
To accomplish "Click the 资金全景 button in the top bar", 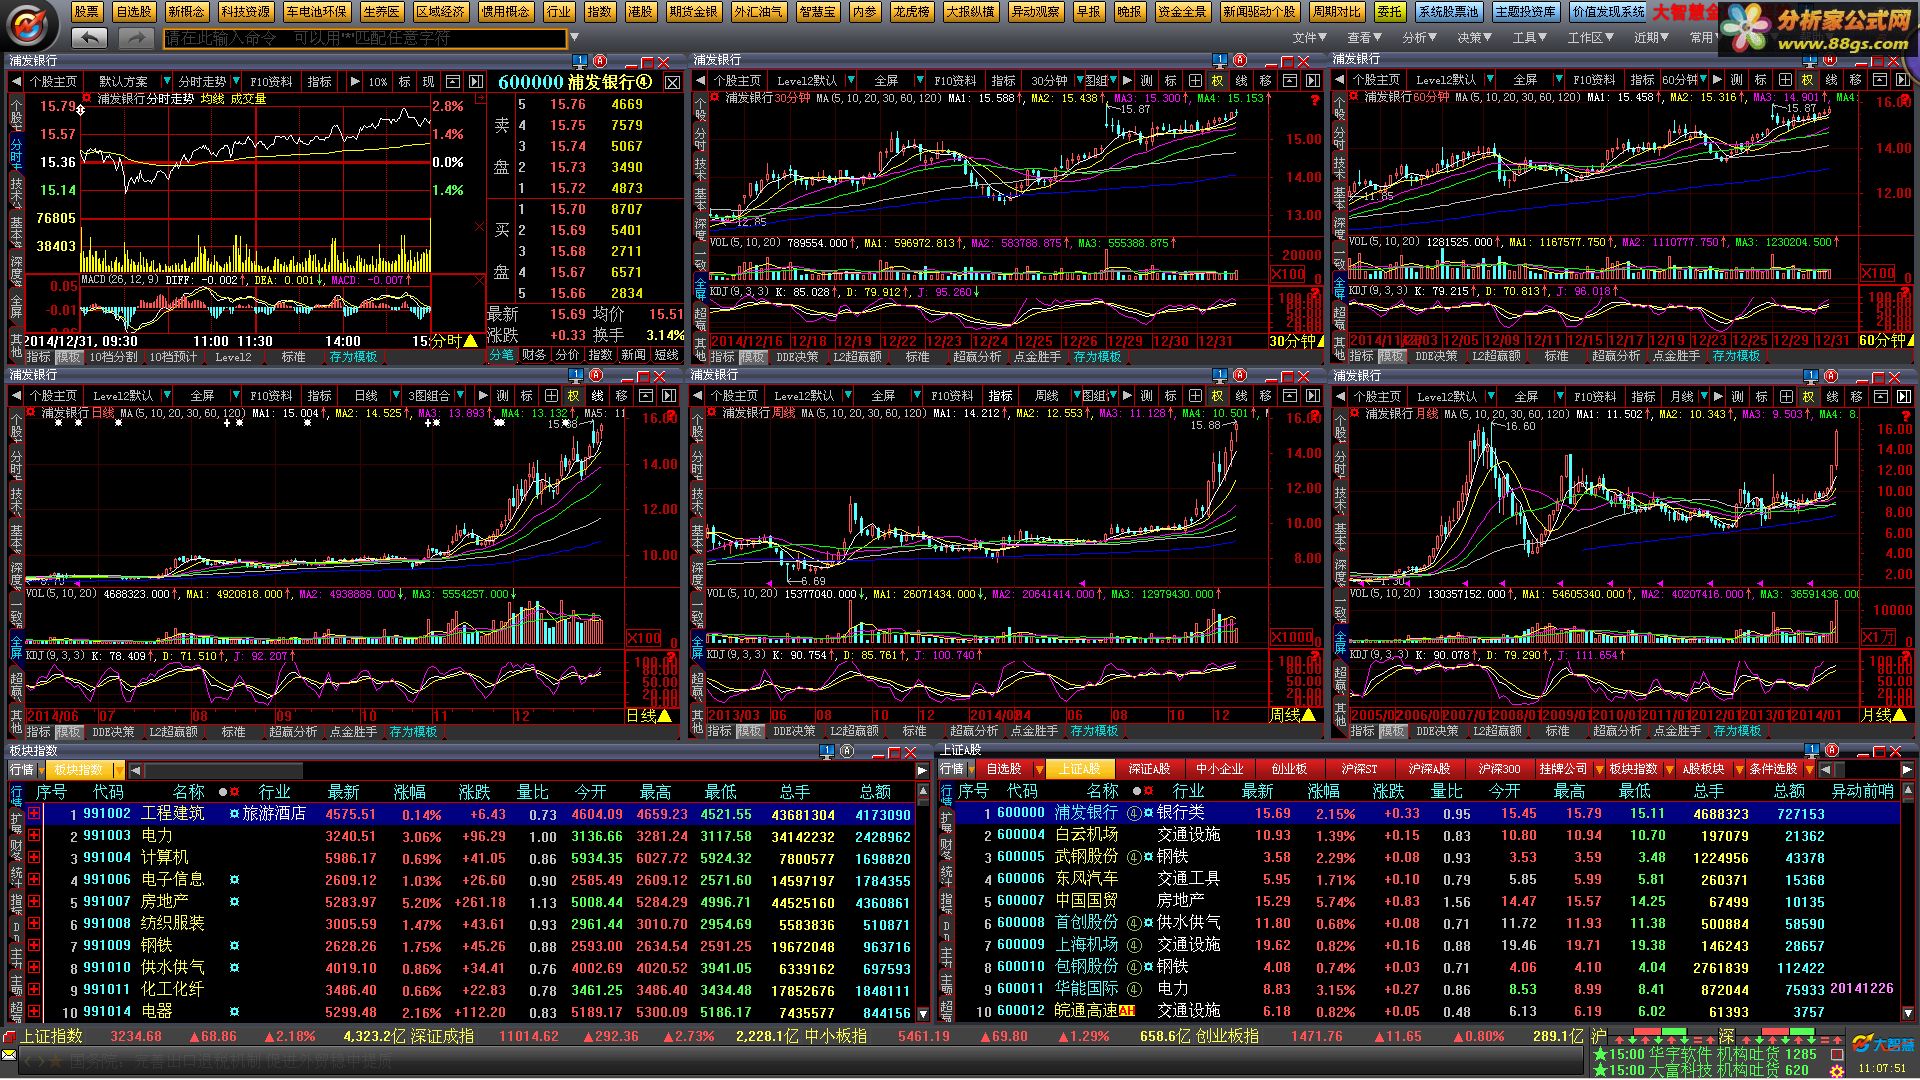I will tap(1181, 12).
